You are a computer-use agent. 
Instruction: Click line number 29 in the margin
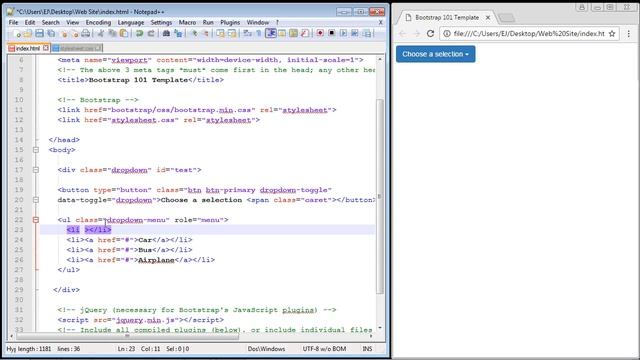click(x=19, y=290)
